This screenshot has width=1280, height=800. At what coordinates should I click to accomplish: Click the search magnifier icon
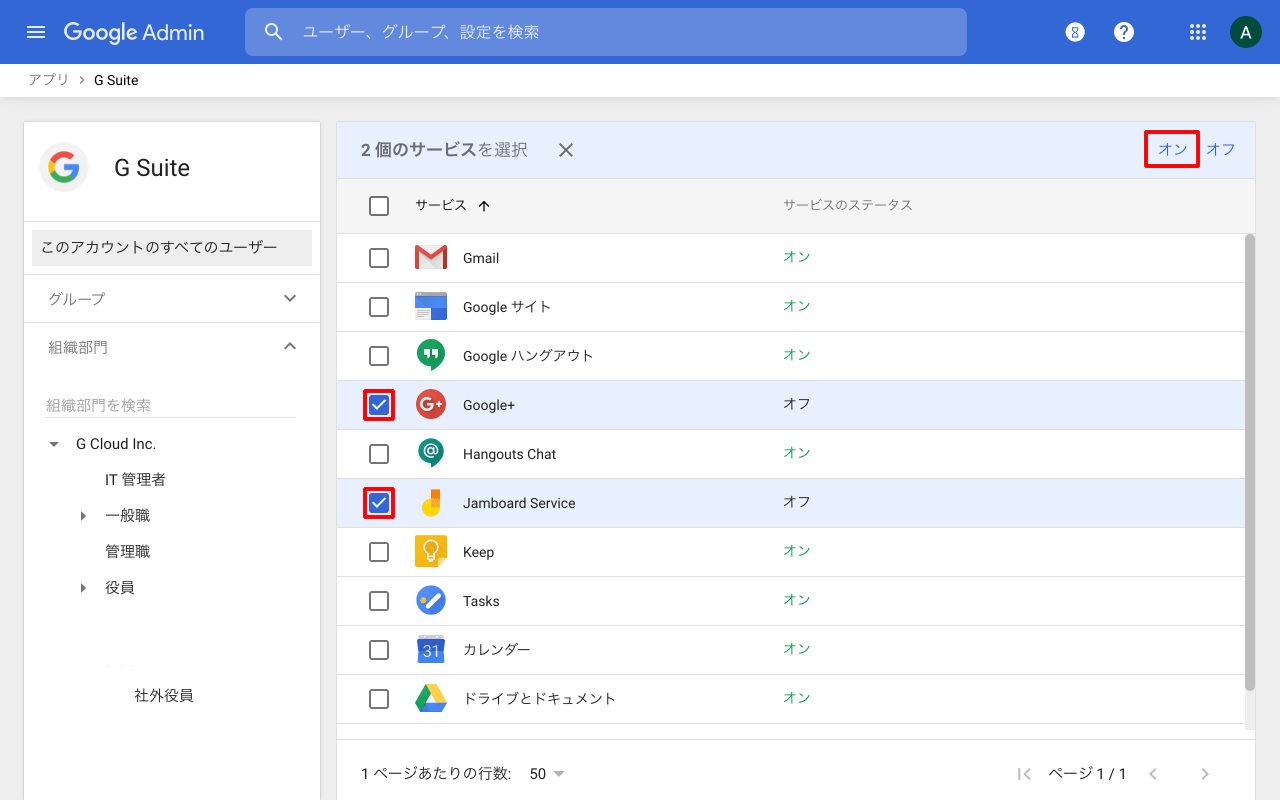click(x=274, y=32)
